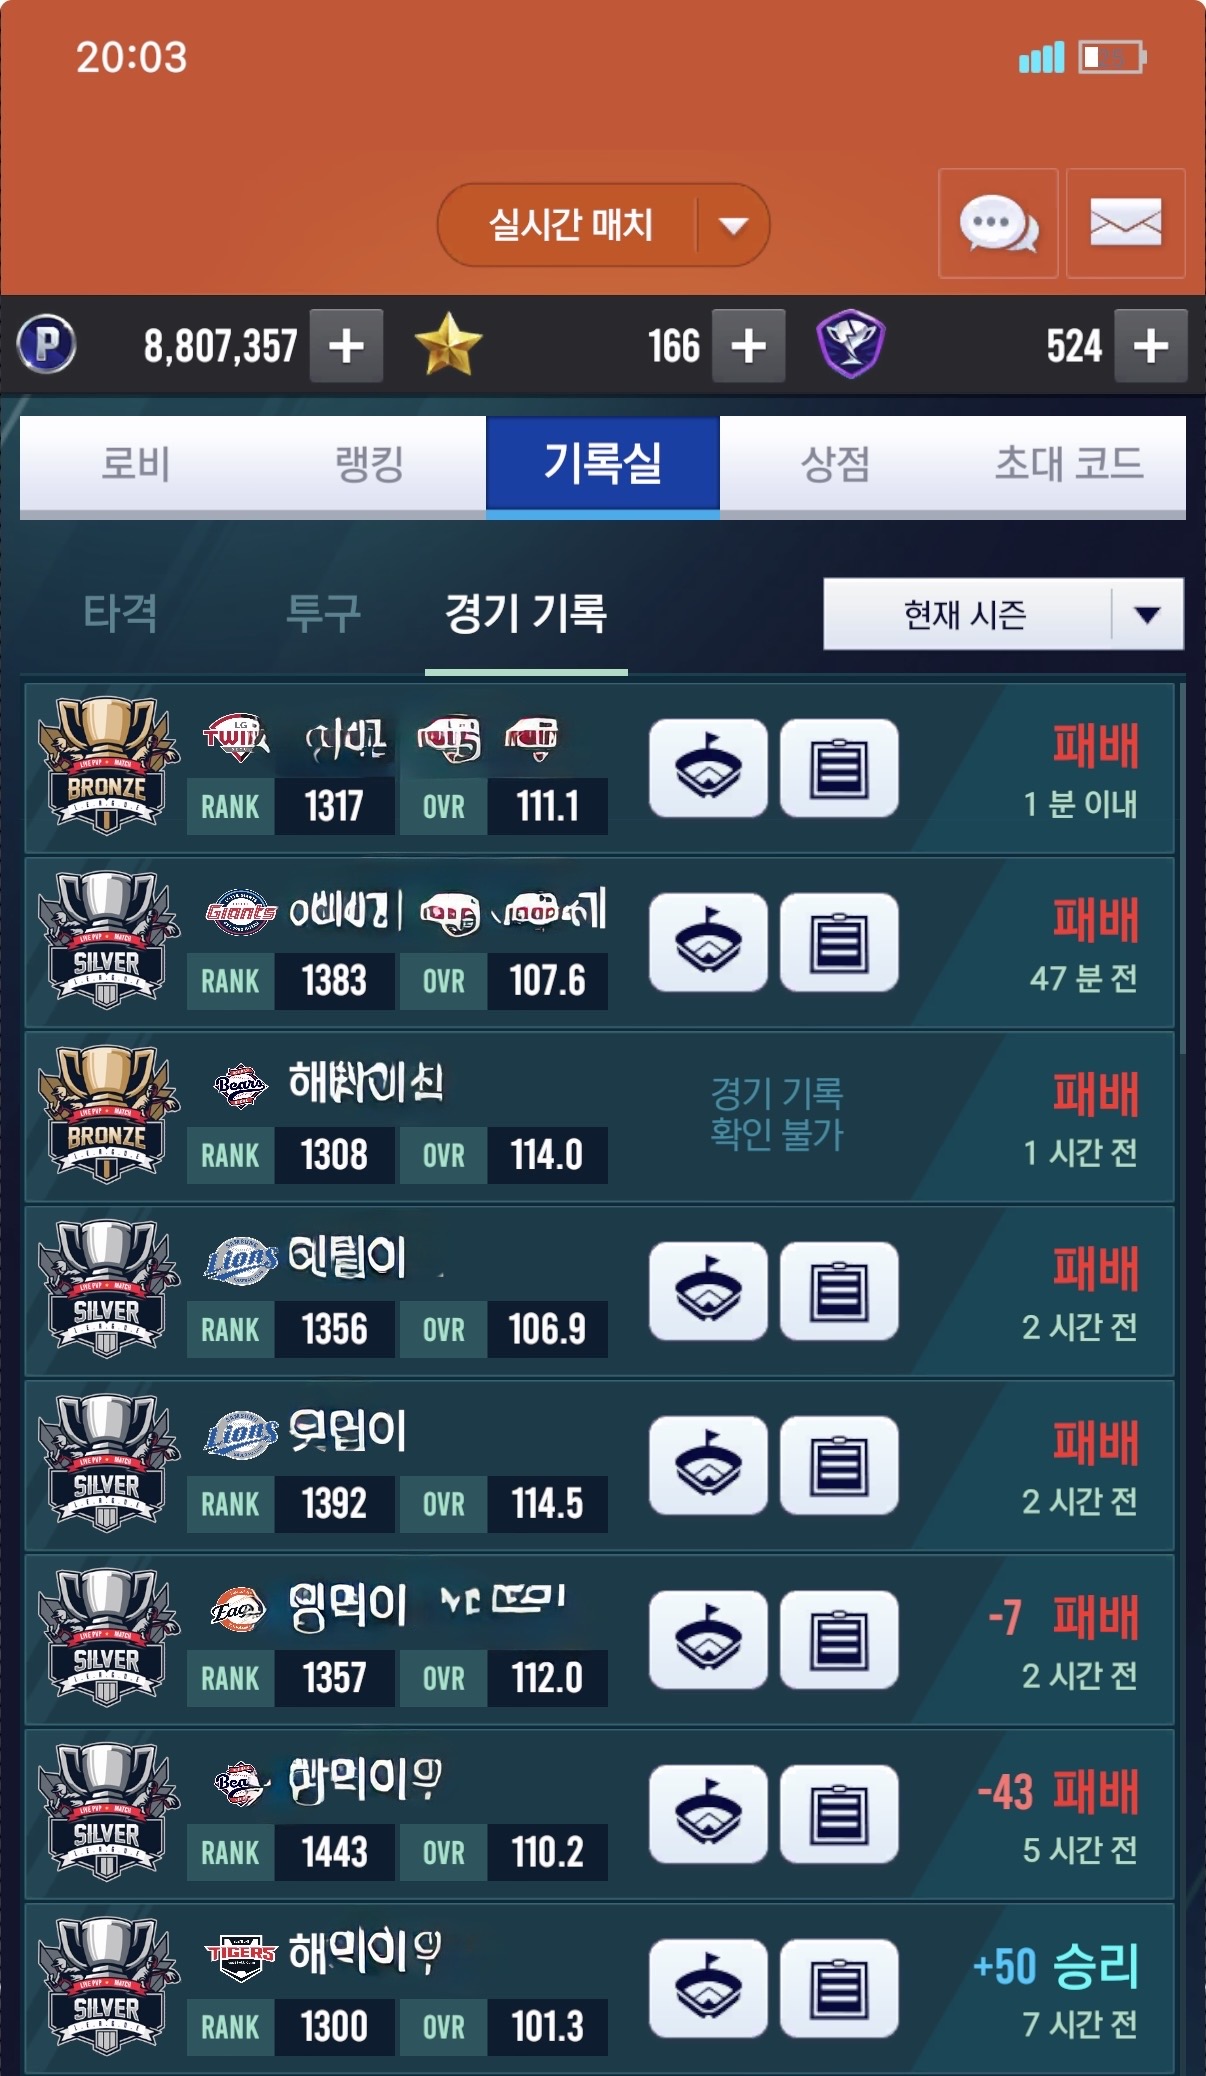View stadium replay for RANK 1317 match
Viewport: 1206px width, 2076px height.
tap(708, 768)
